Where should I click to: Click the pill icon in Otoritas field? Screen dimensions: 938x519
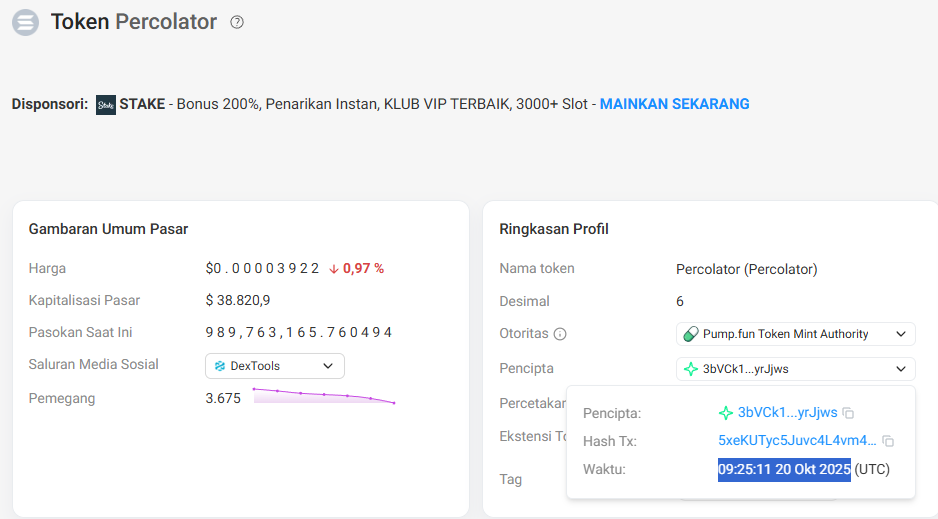(690, 334)
